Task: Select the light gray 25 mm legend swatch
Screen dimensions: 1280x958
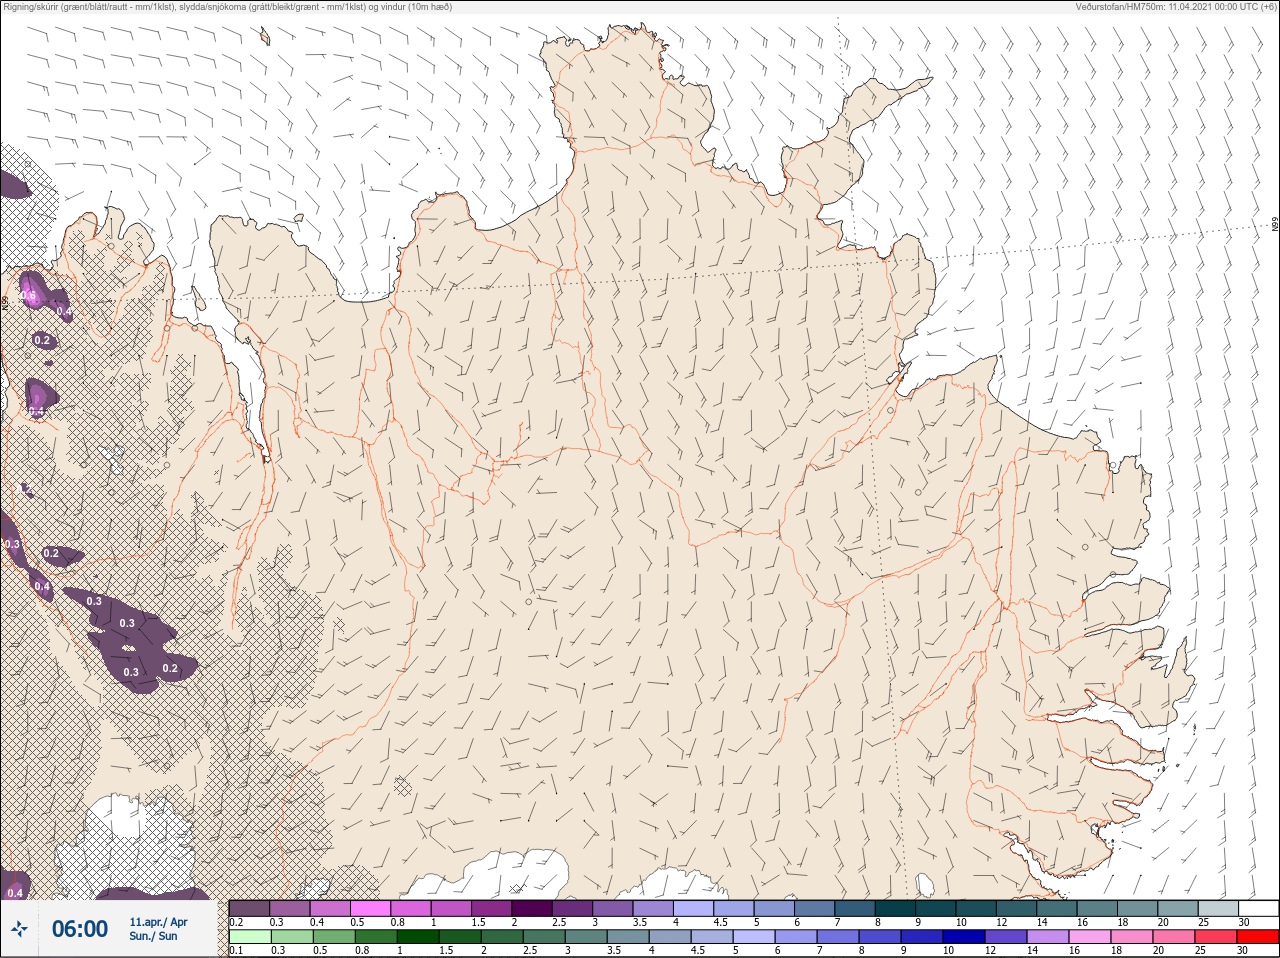Action: click(1217, 908)
